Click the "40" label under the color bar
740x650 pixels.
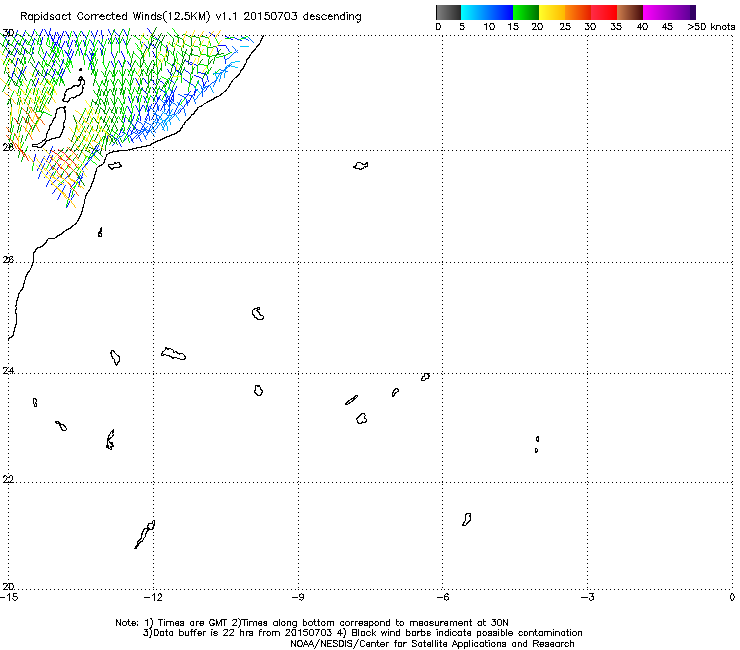tap(642, 27)
